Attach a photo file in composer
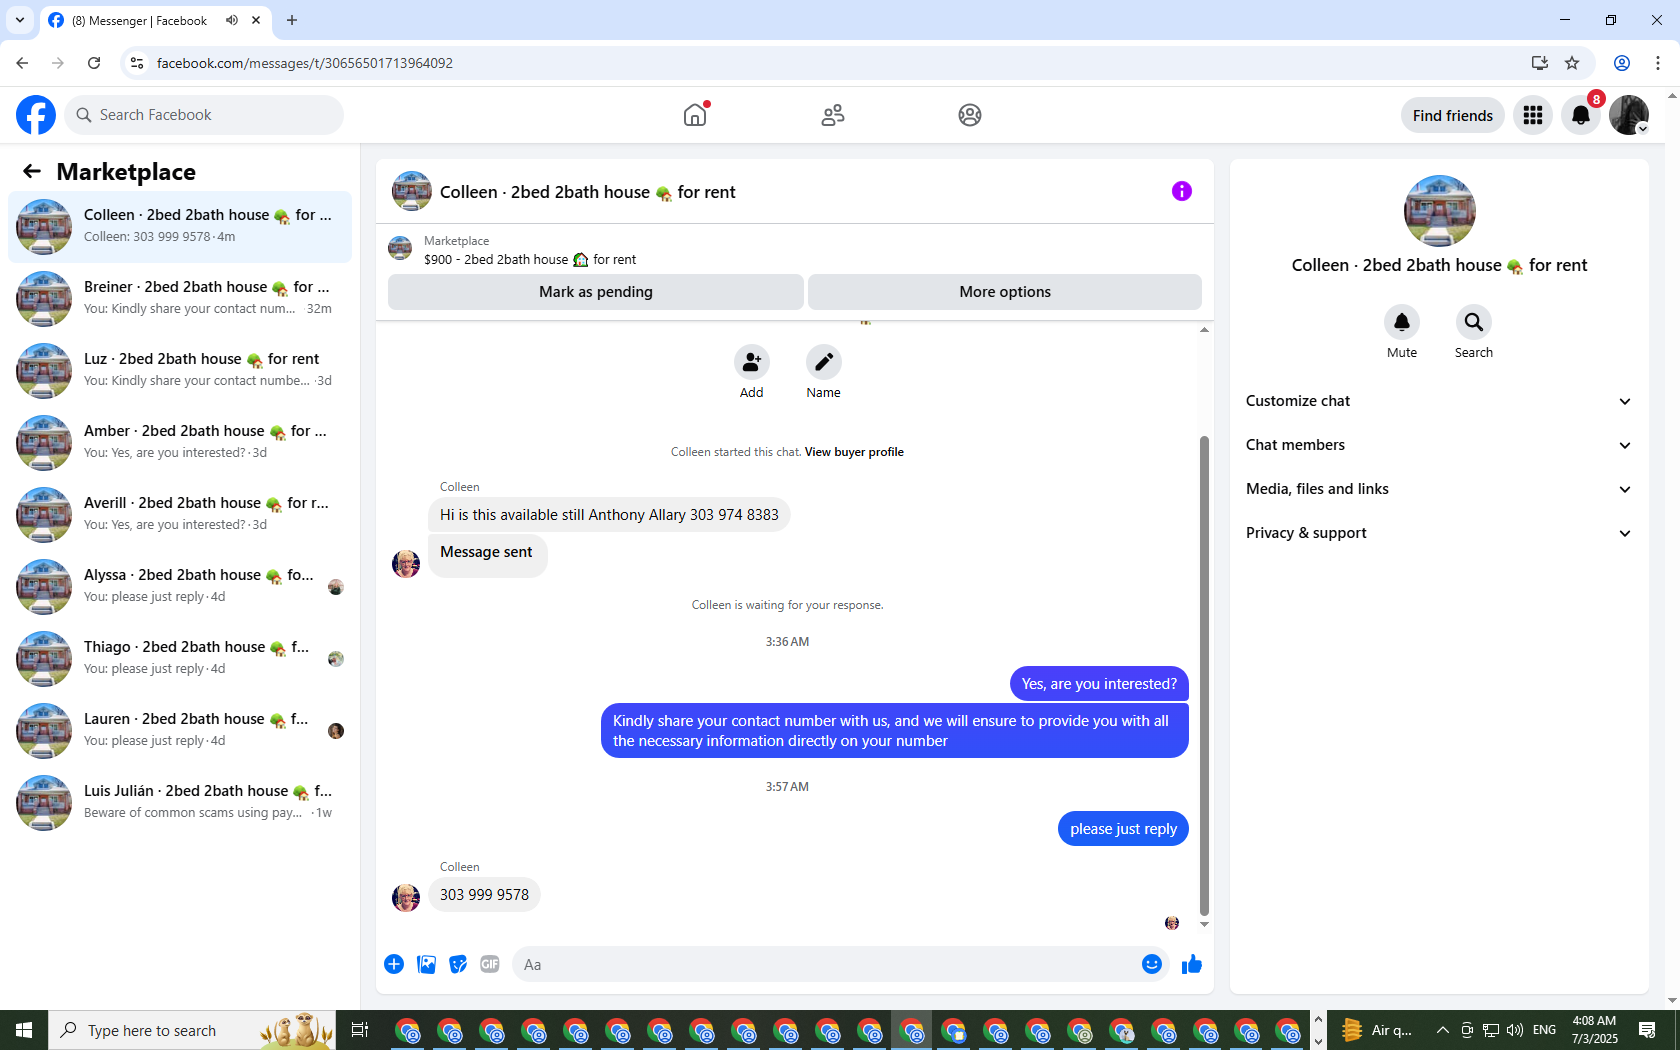Image resolution: width=1680 pixels, height=1050 pixels. click(426, 964)
